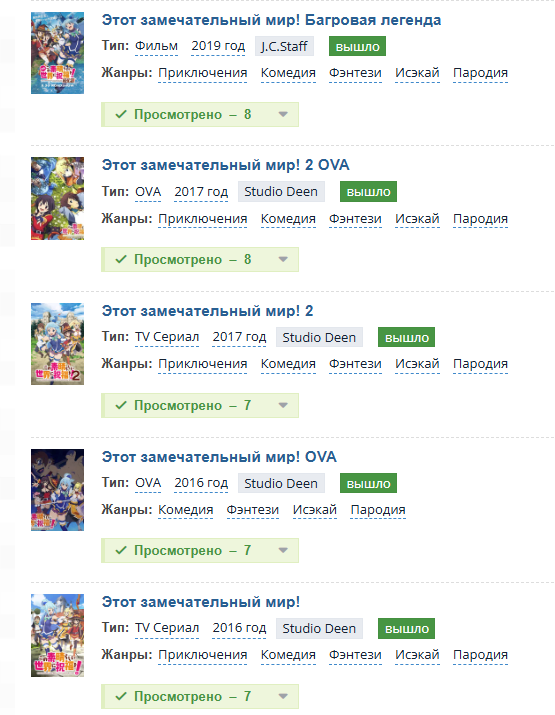Expand status dropdown arrow for 2016 OVA
This screenshot has height=715, width=555.
(x=283, y=550)
